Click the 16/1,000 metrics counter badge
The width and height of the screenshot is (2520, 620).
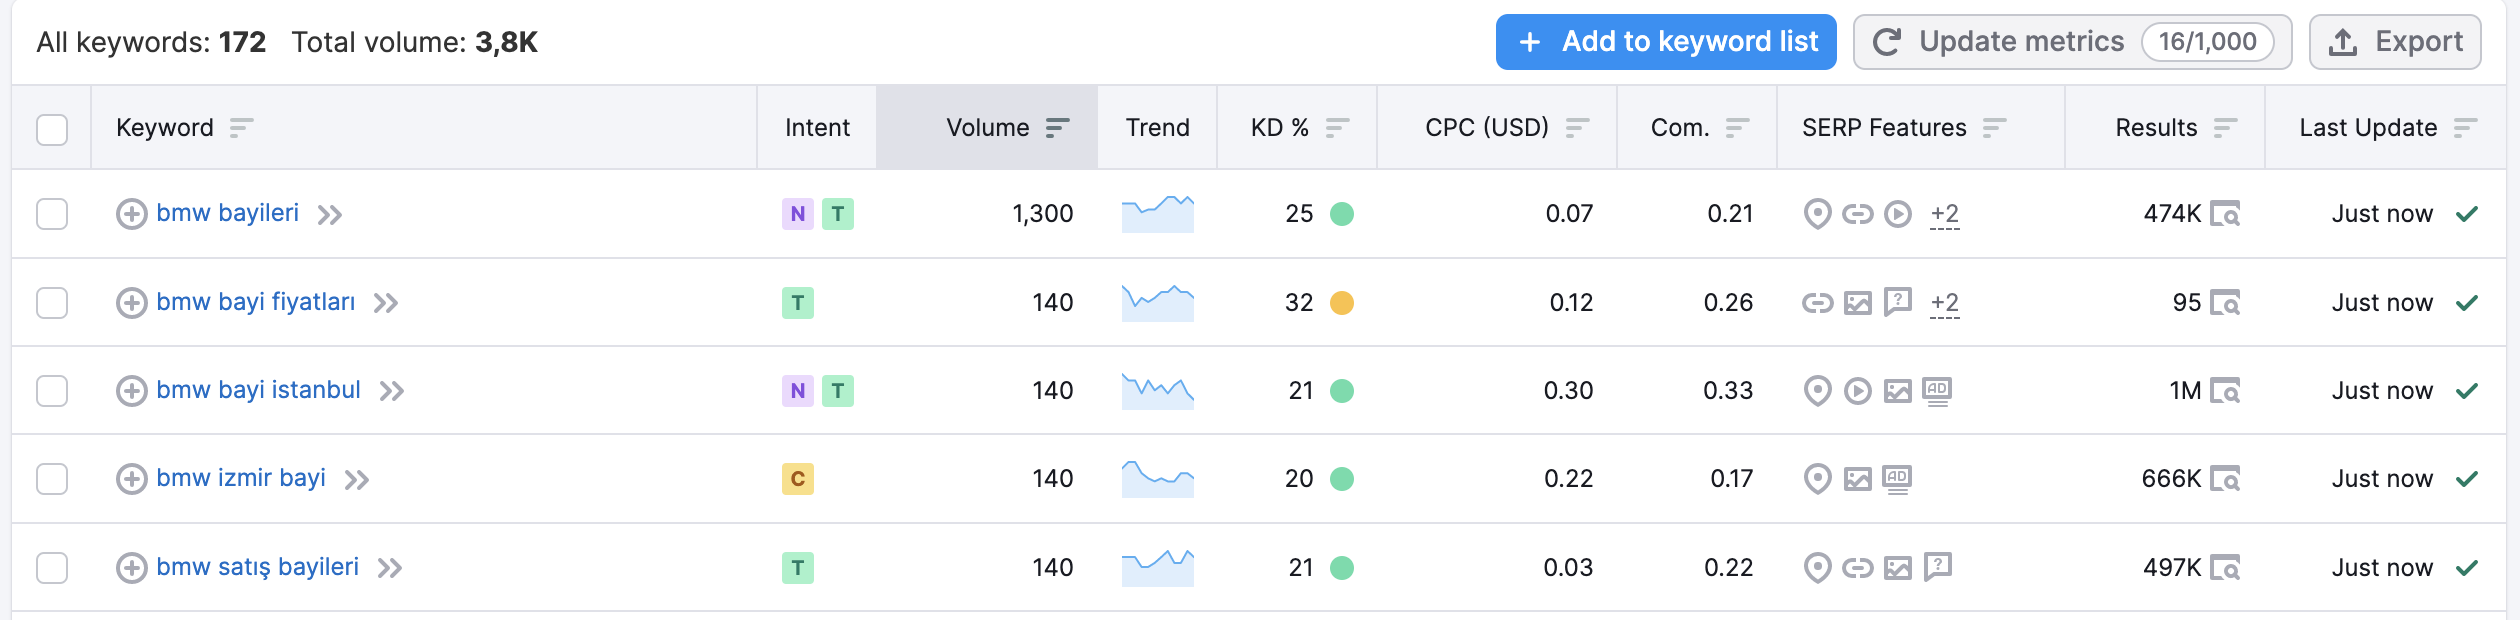(2208, 42)
